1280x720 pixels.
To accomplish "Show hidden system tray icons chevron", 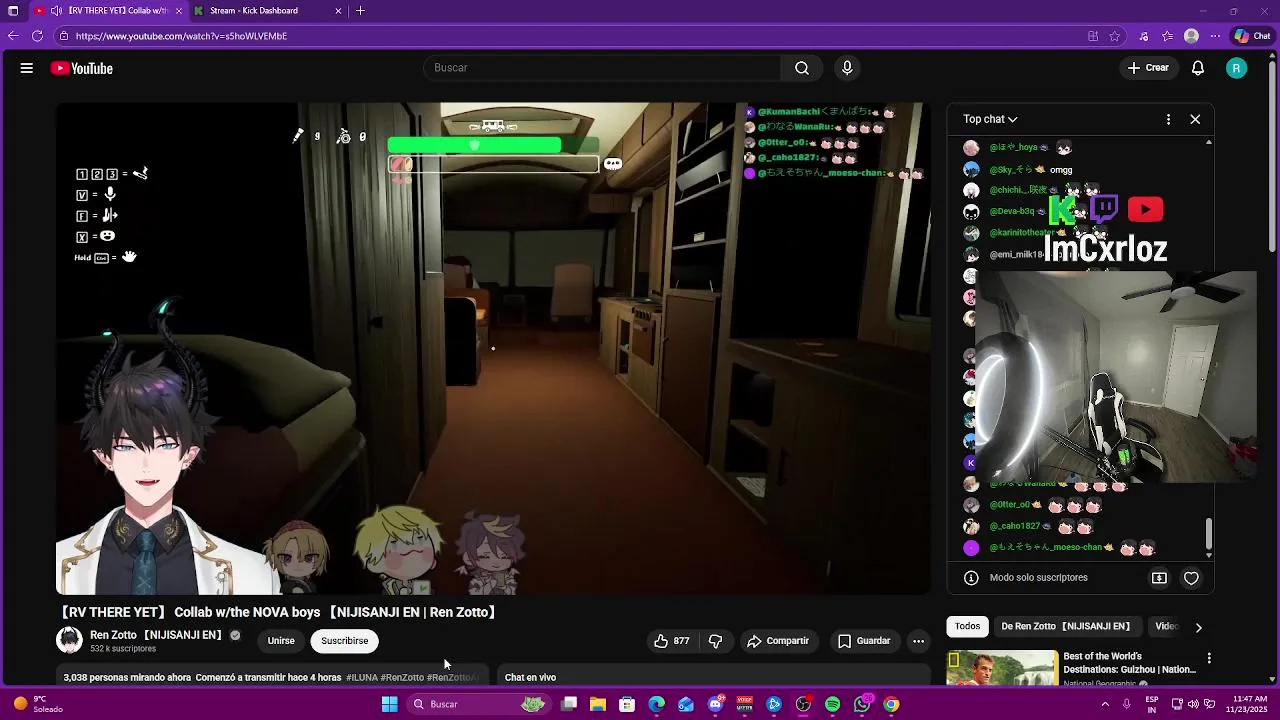I will [x=1105, y=704].
